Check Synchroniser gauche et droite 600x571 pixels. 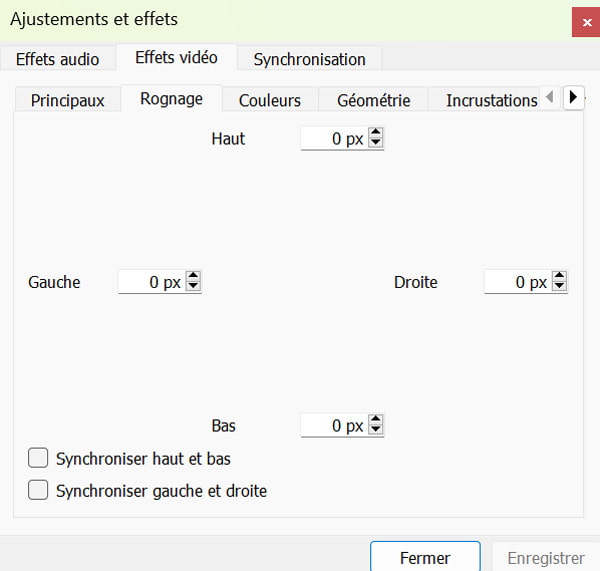point(39,491)
